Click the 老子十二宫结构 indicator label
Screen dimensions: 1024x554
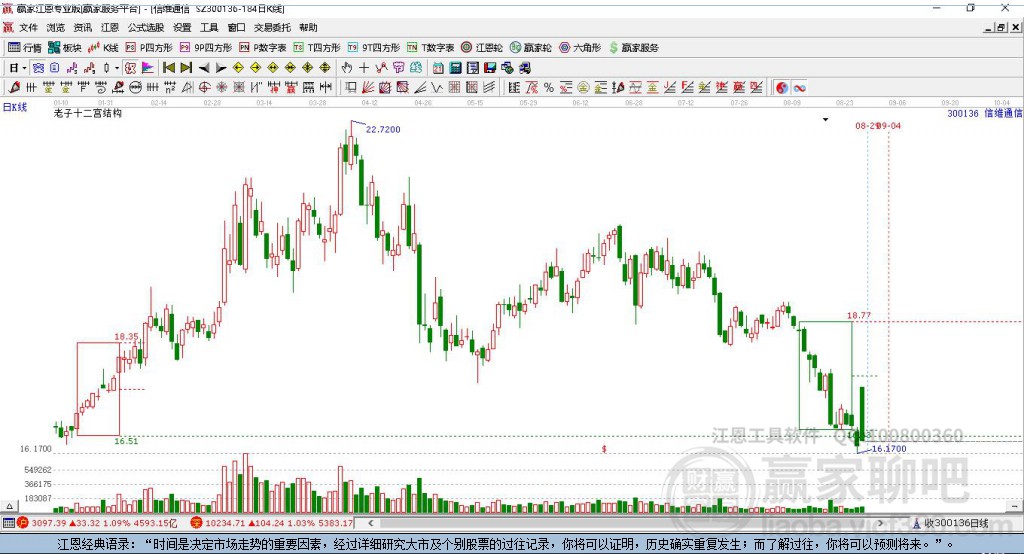click(88, 113)
